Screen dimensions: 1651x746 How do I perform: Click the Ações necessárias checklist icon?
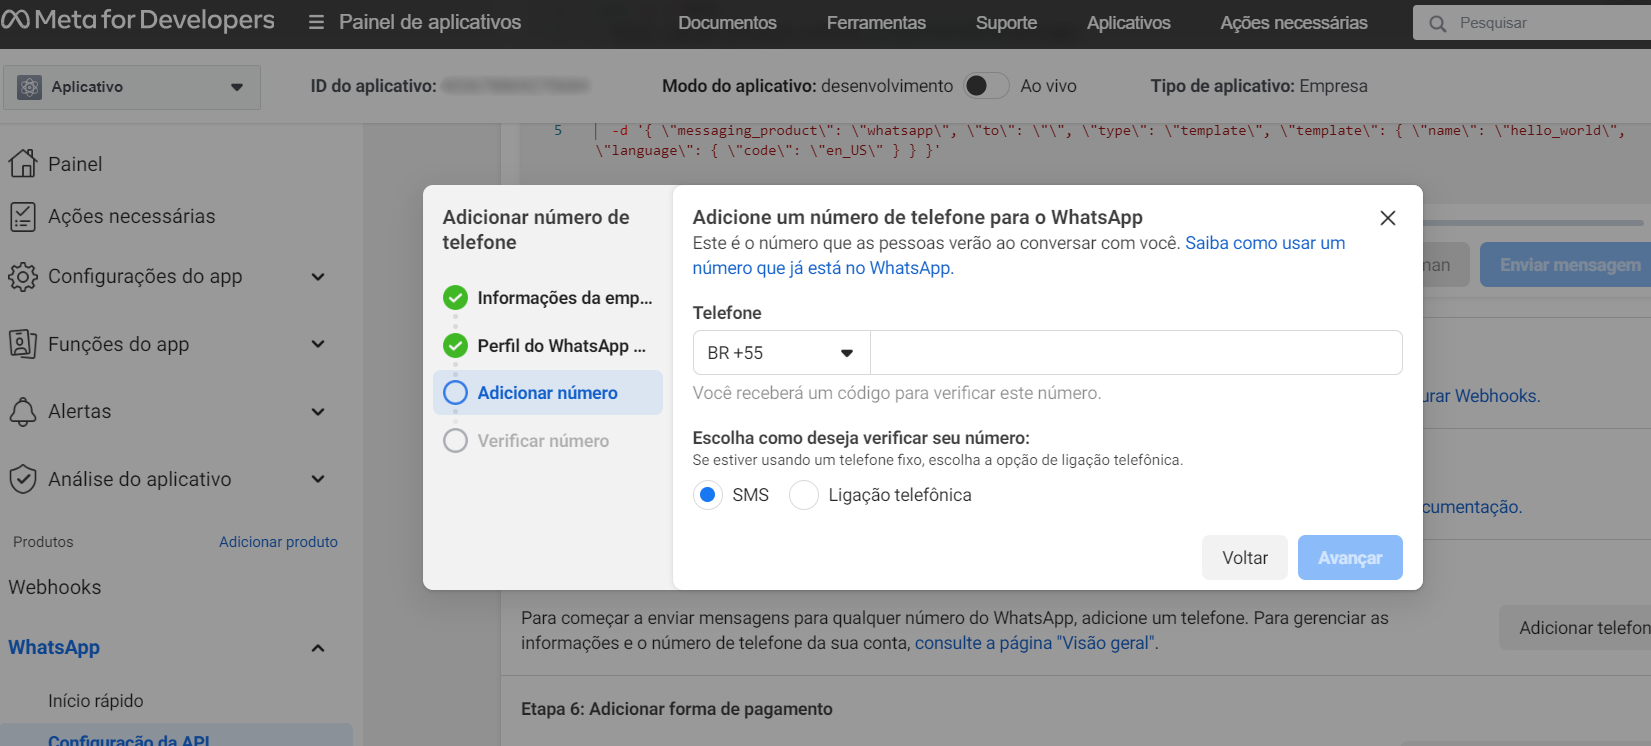pyautogui.click(x=22, y=216)
